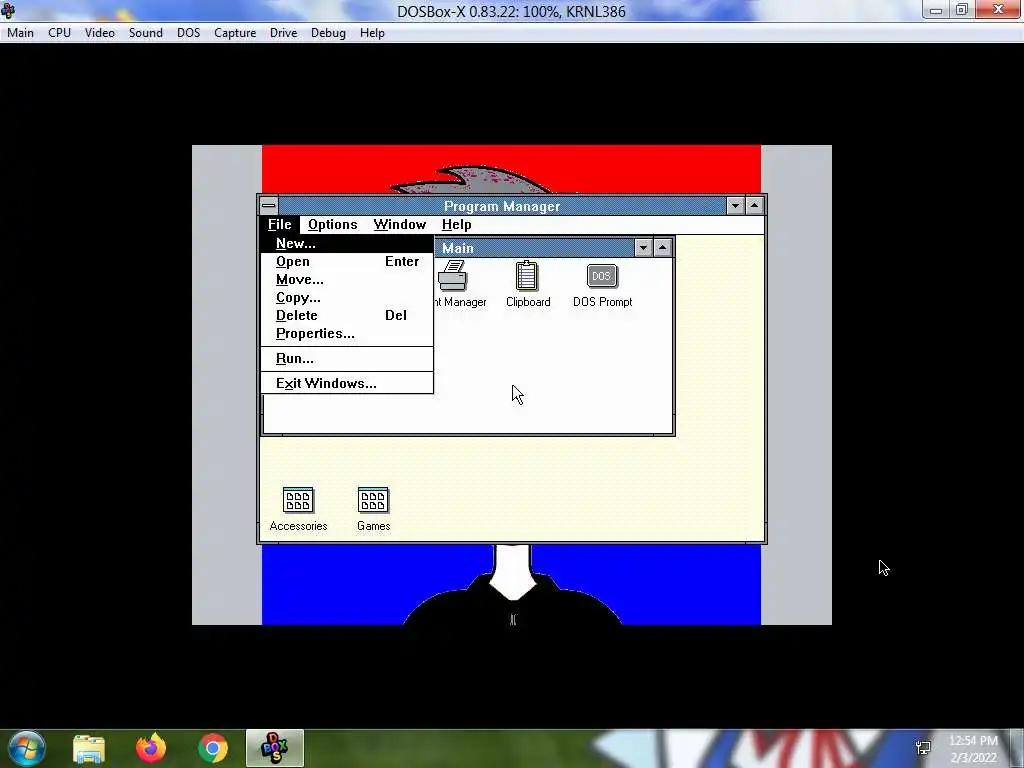Viewport: 1024px width, 768px height.
Task: Choose New... from the File menu
Action: point(347,244)
